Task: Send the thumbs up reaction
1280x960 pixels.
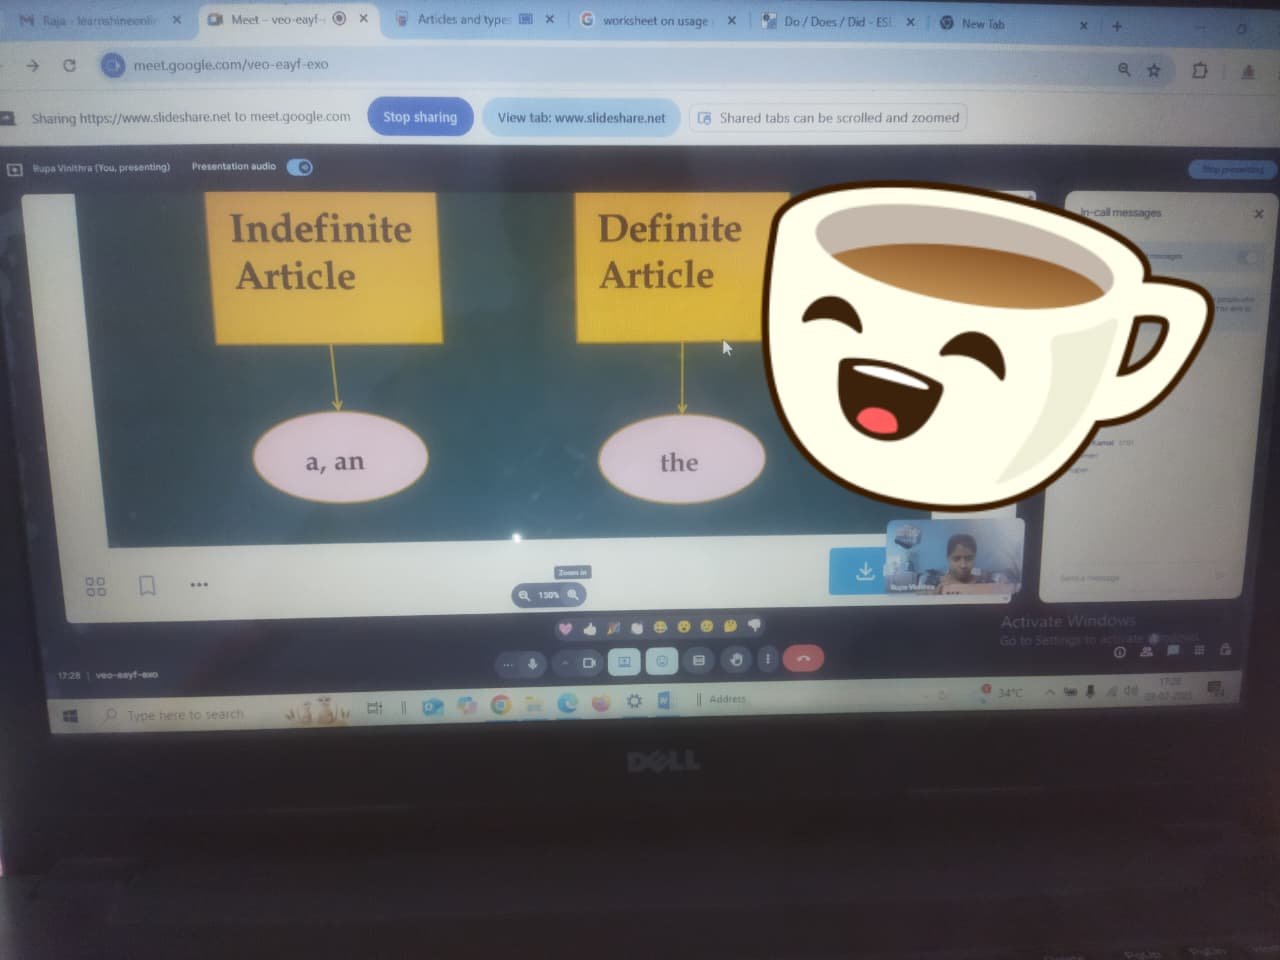Action: coord(589,629)
